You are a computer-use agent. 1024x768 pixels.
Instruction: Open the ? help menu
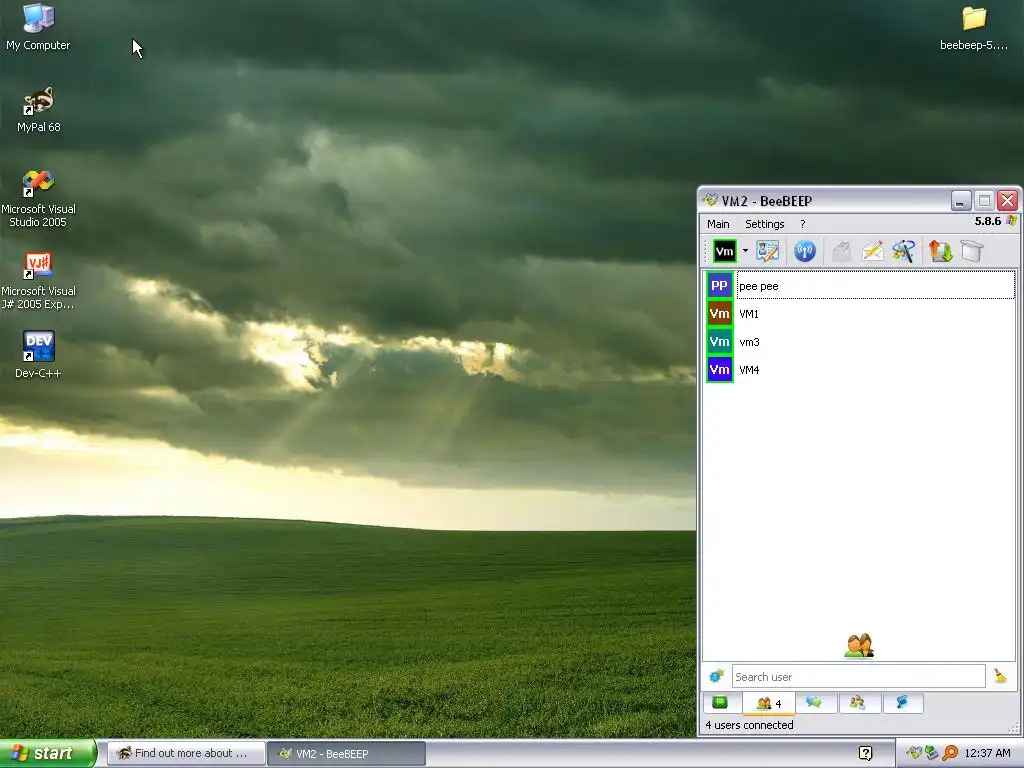point(803,224)
